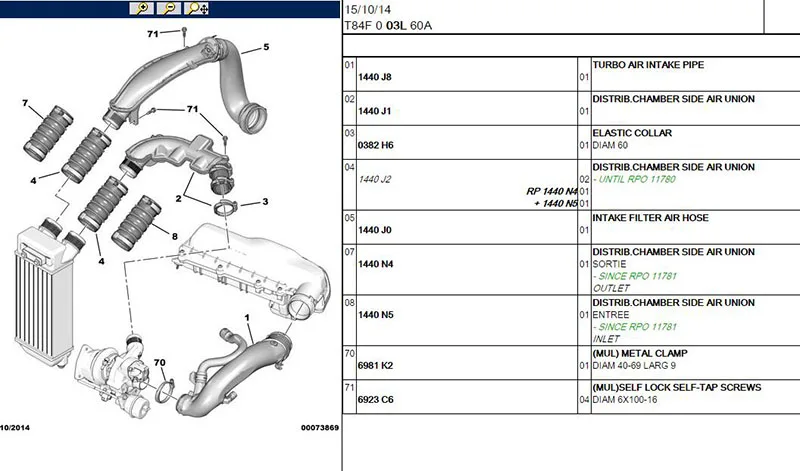Select row index 71 in parts table
This screenshot has width=800, height=471.
(349, 388)
